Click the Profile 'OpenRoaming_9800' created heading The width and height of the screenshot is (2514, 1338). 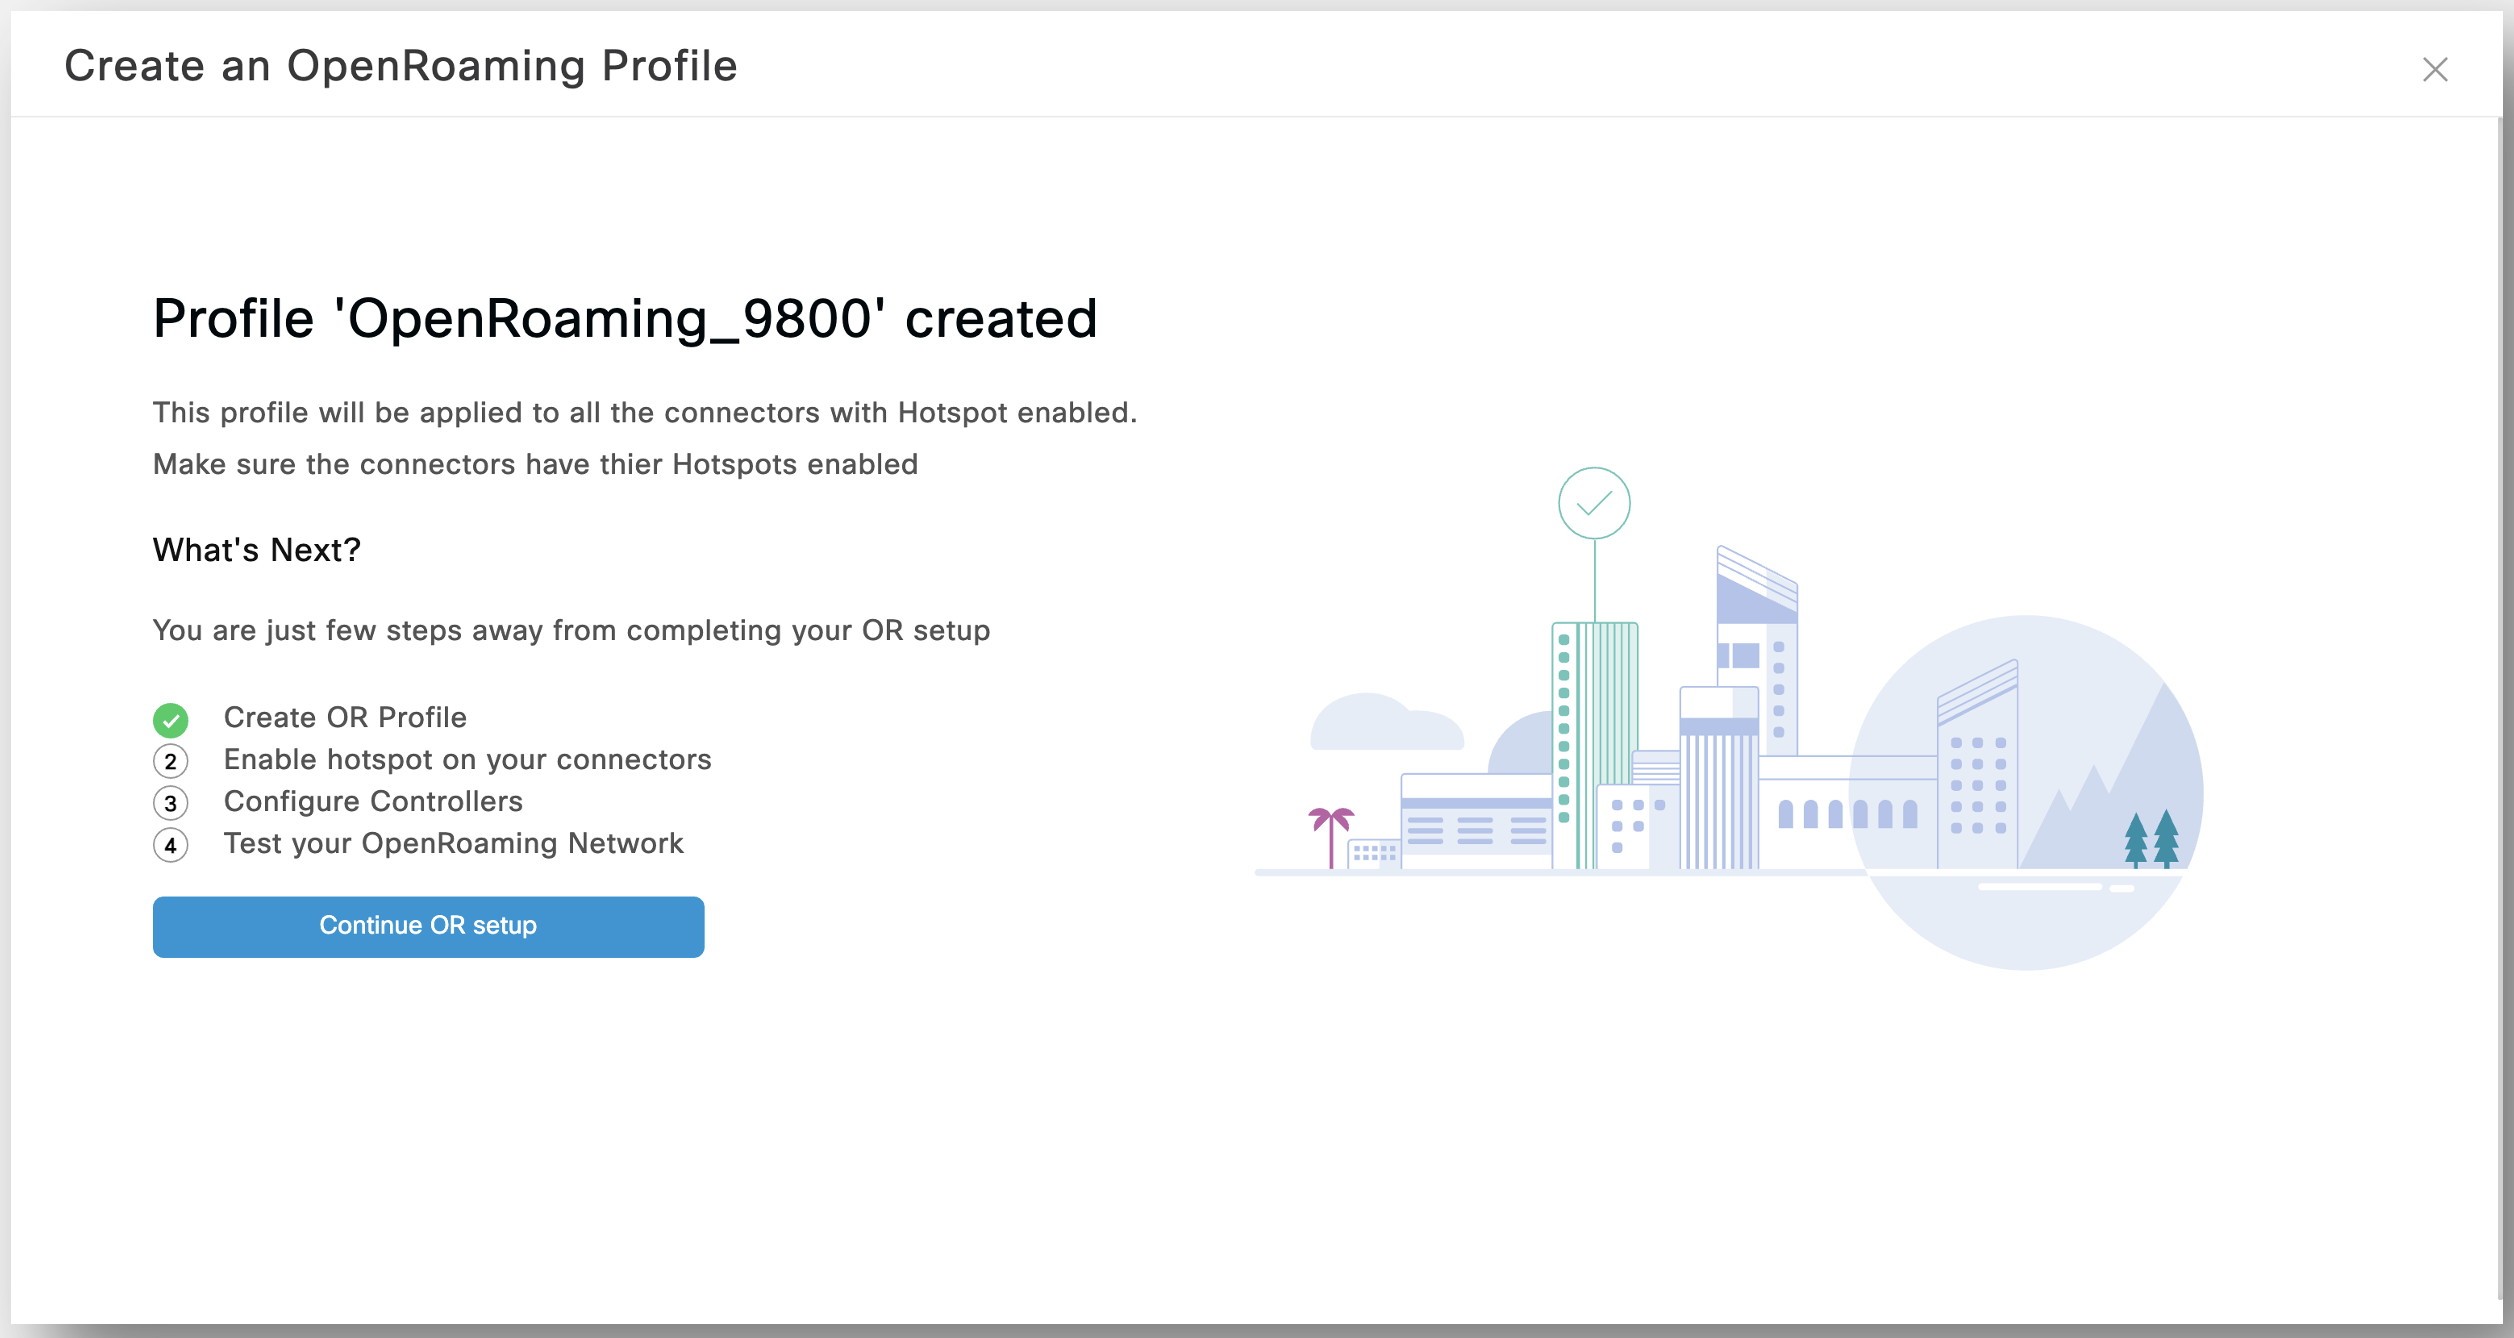[625, 319]
